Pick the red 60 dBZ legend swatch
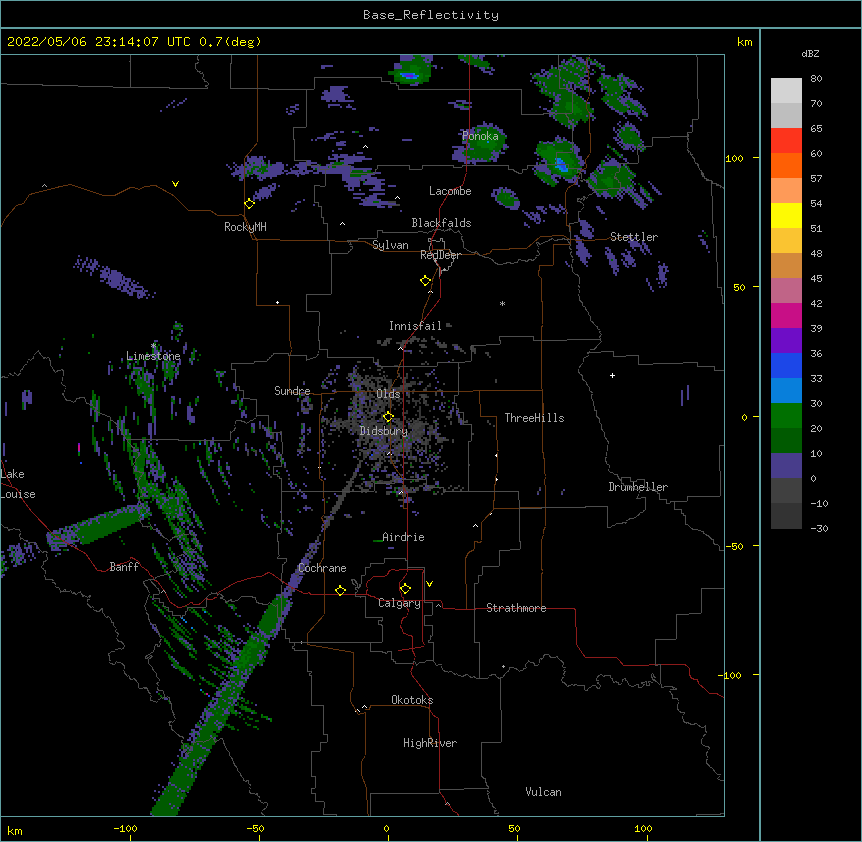The height and width of the screenshot is (842, 862). (786, 141)
